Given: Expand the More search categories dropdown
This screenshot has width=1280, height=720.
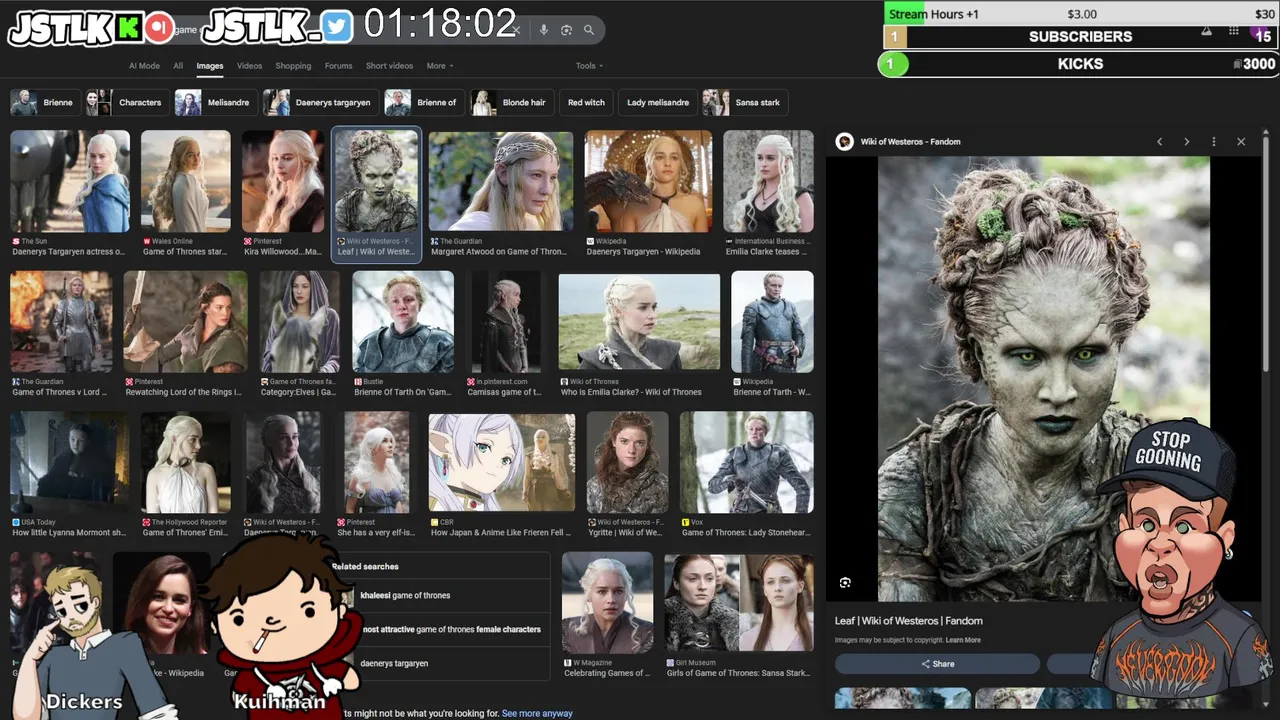Looking at the screenshot, I should tap(440, 66).
